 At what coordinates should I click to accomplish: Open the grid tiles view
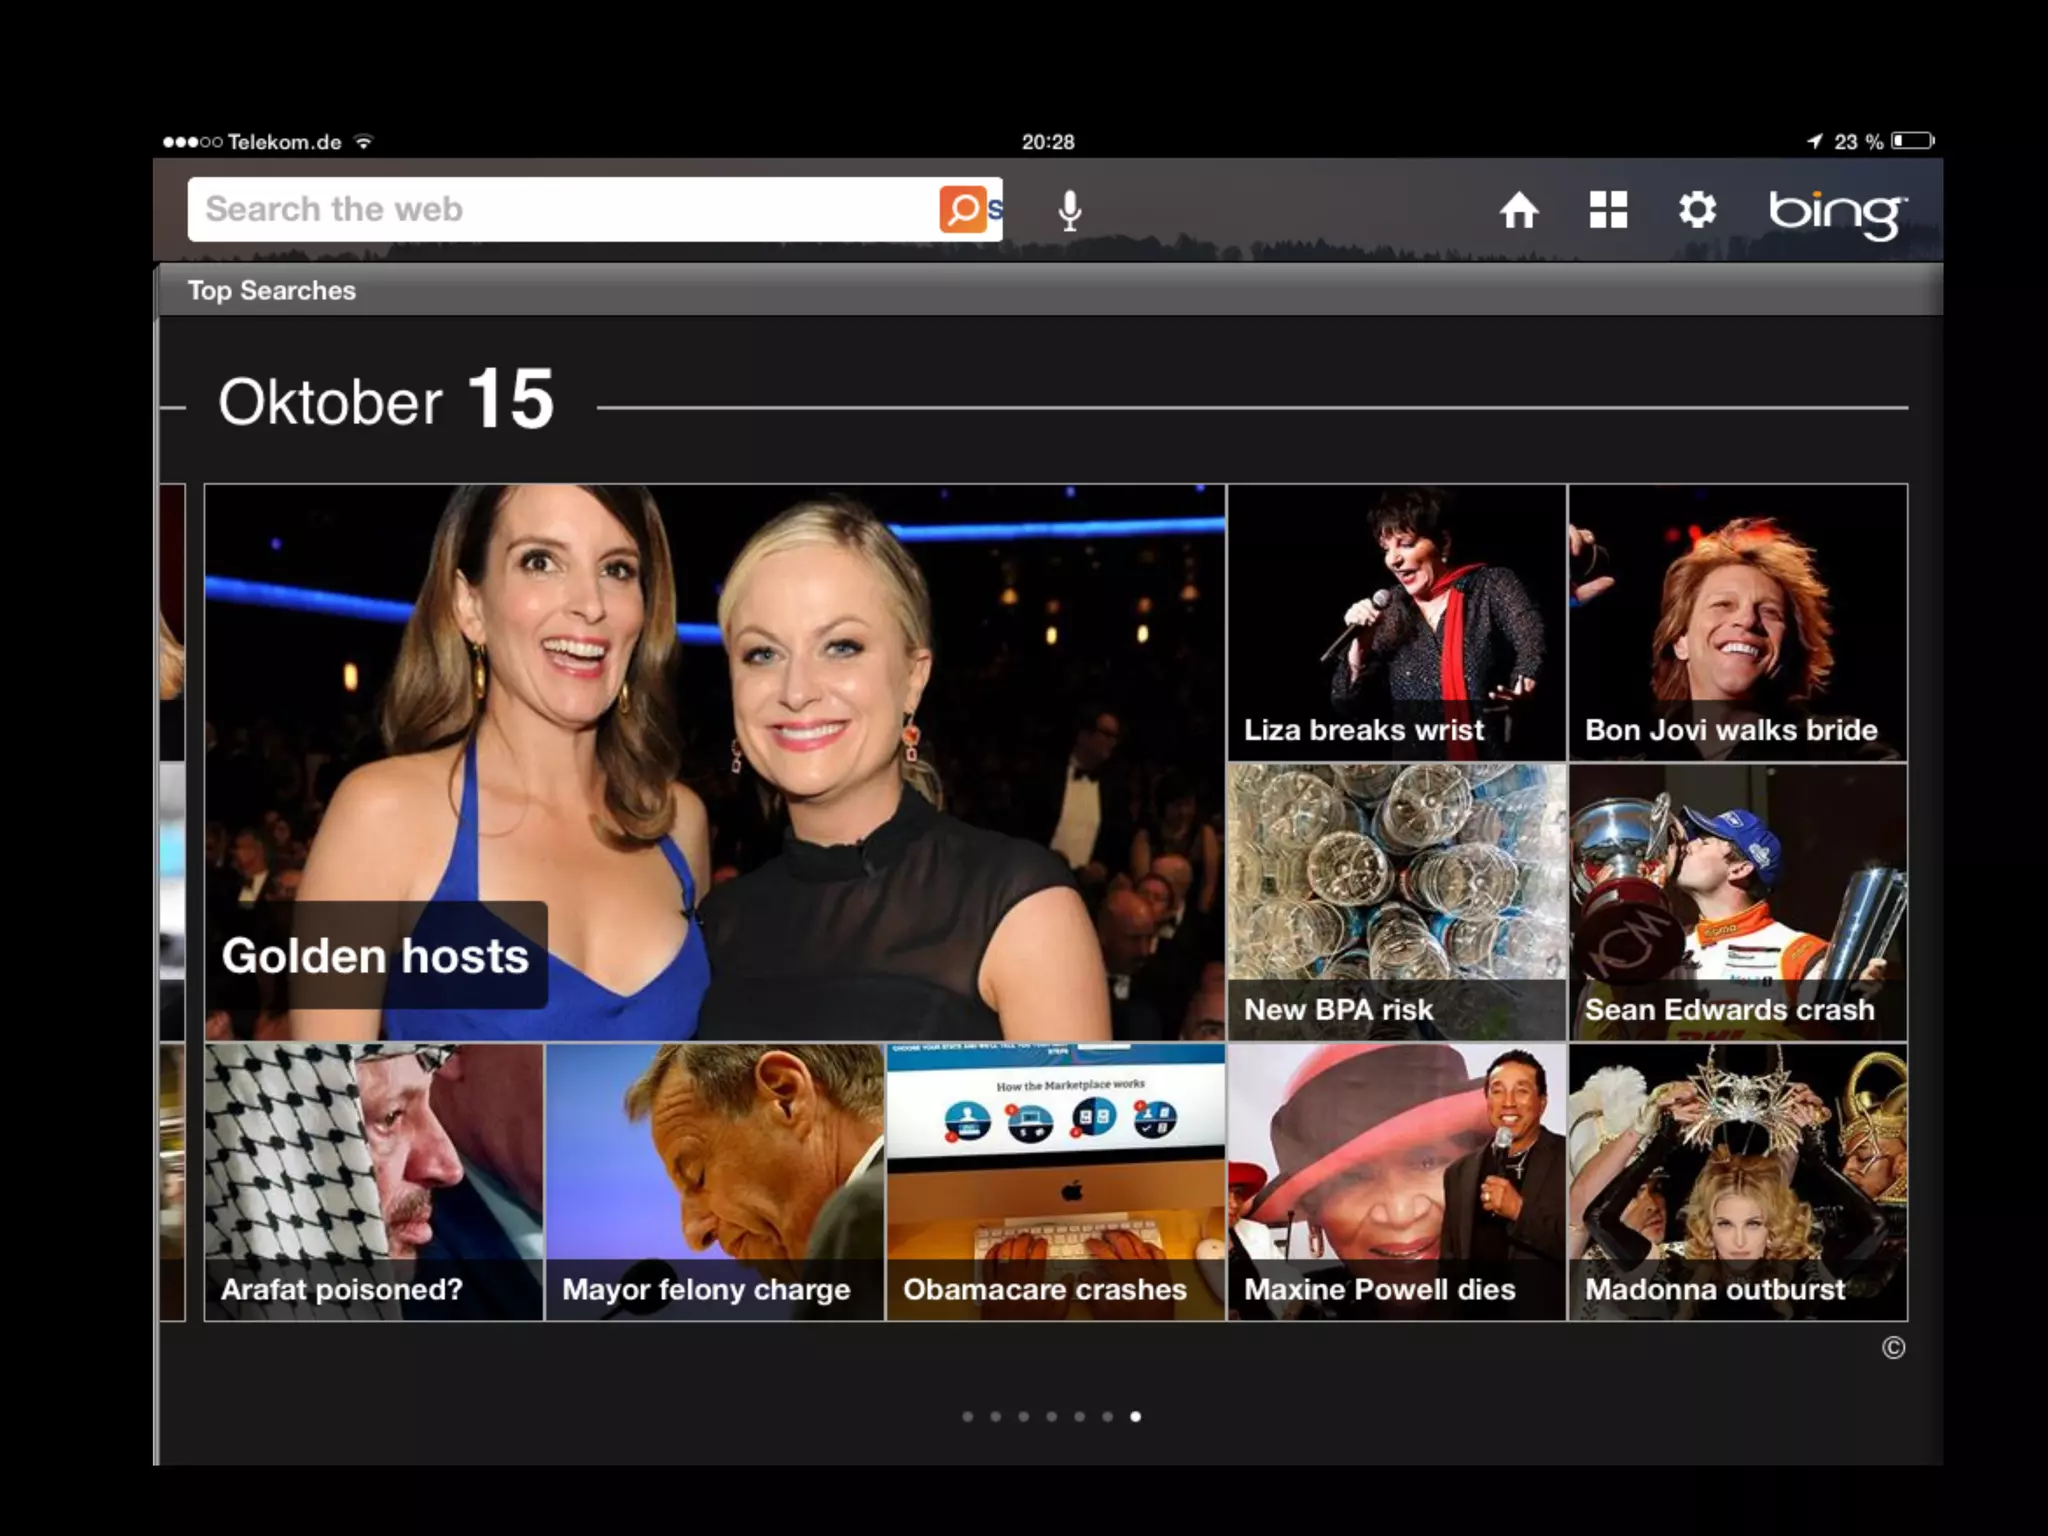tap(1608, 210)
